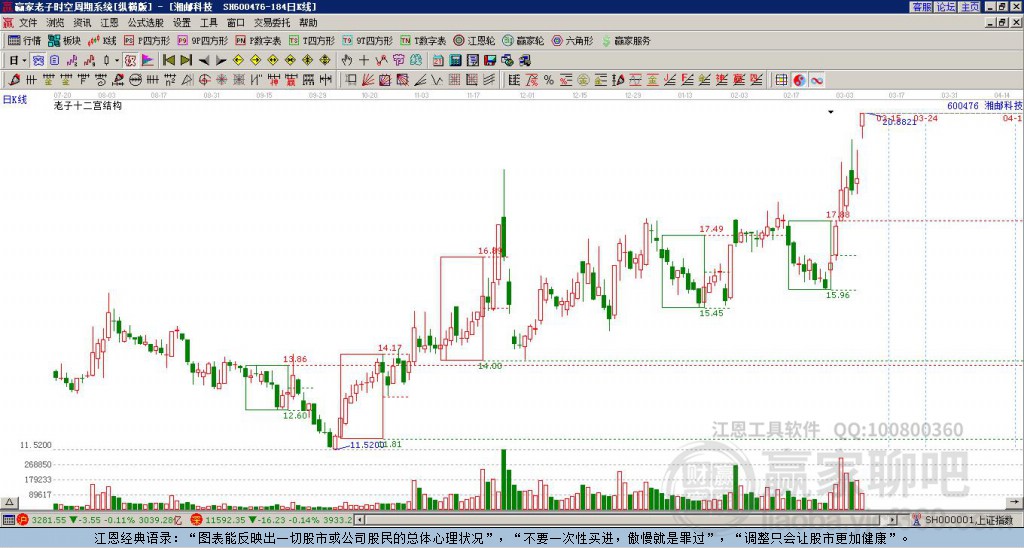Screen dimensions: 1024x548
Task: Open the 江恩轮 tool
Action: coord(474,40)
